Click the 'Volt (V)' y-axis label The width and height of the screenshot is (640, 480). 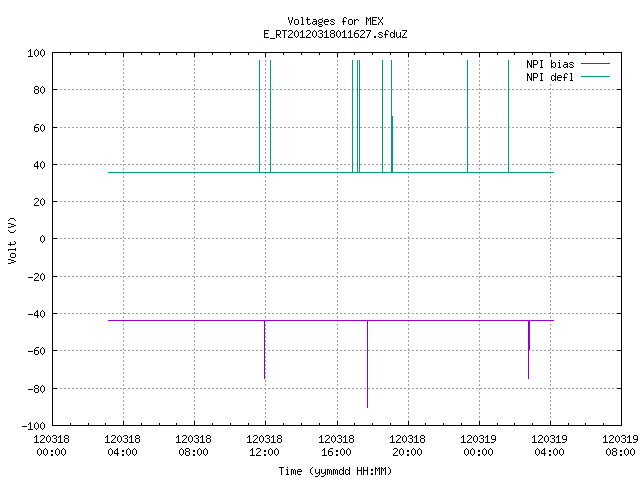[12, 240]
